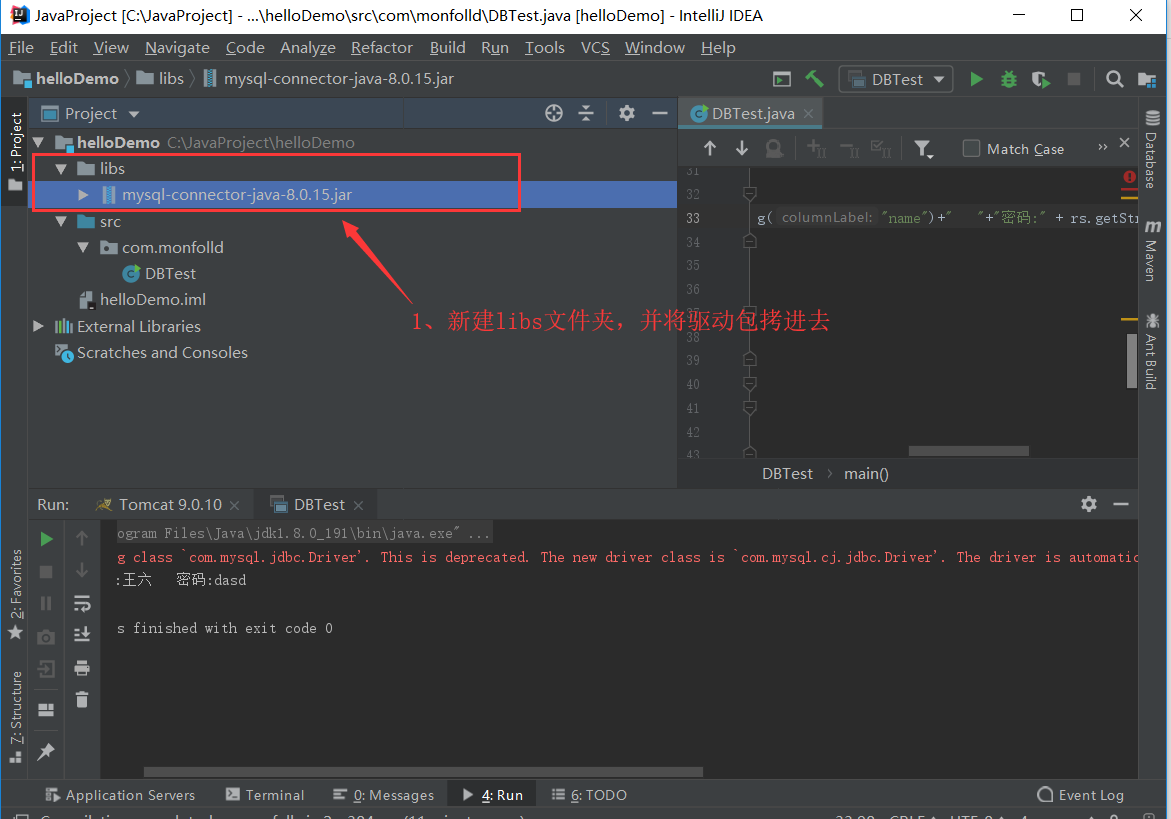Viewport: 1171px width, 819px height.
Task: Toggle the 1: Project side tab
Action: [x=16, y=152]
